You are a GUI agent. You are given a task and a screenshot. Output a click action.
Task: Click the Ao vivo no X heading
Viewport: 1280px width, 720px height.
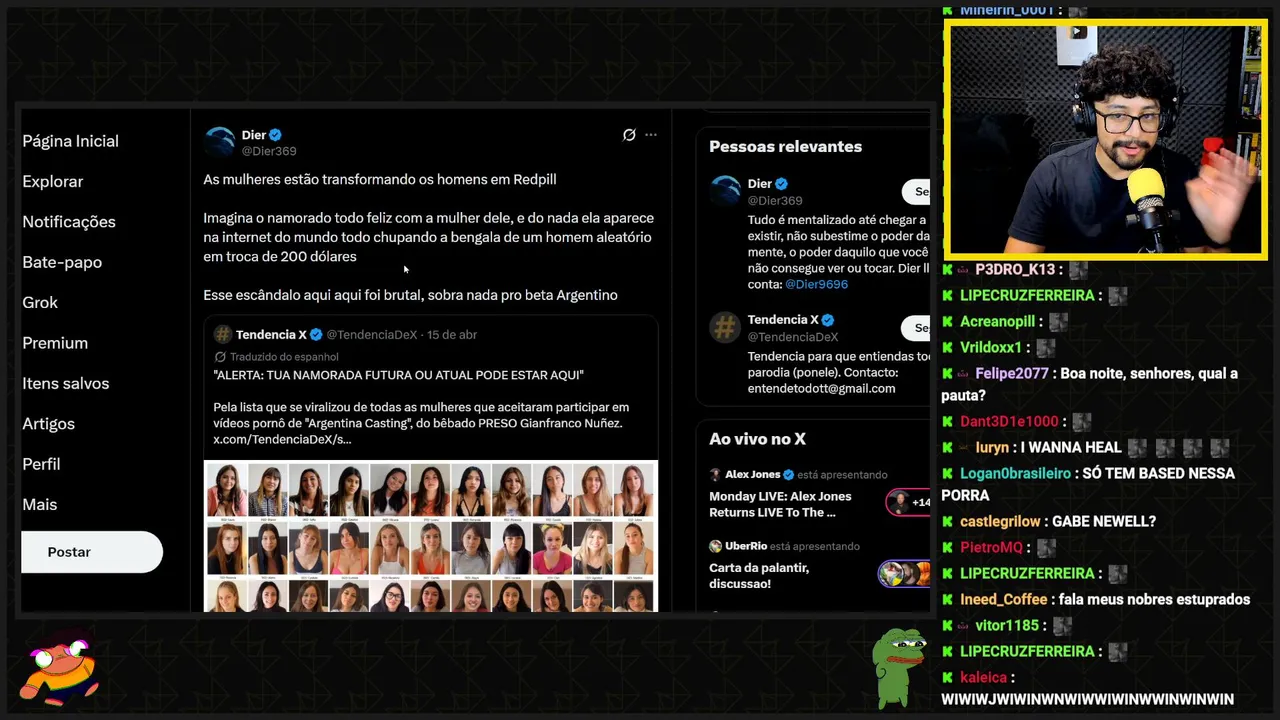757,439
